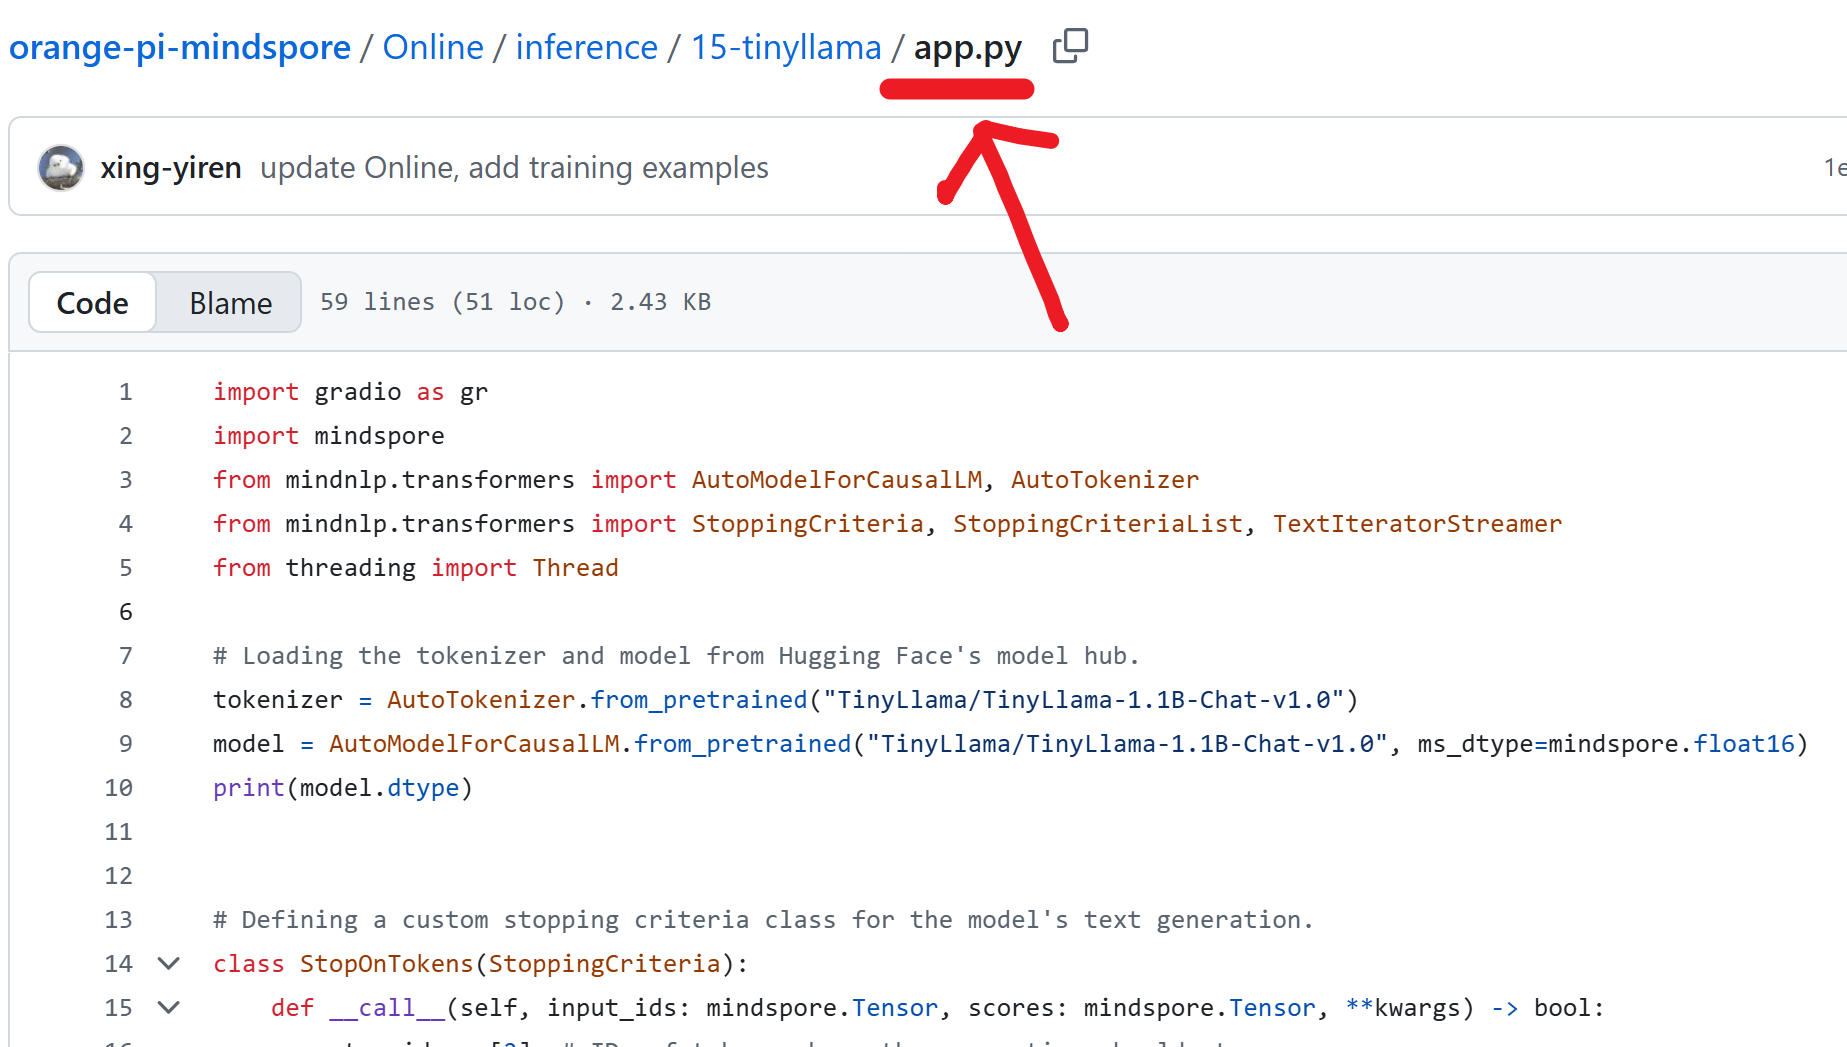Screen dimensions: 1847x1047
Task: Select line number 14
Action: 119,964
